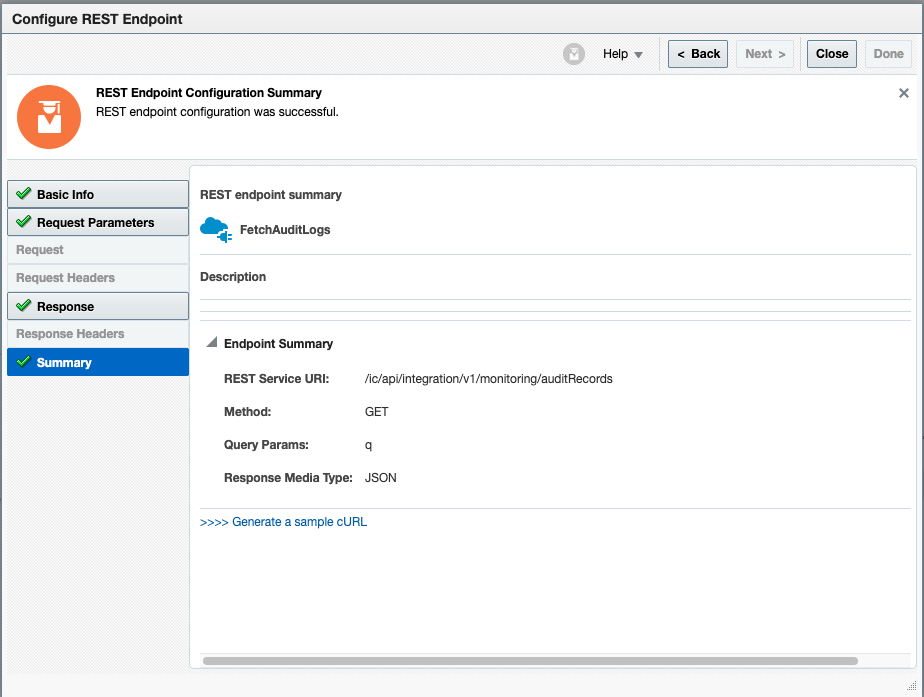Open the Help dropdown menu
Image resolution: width=924 pixels, height=697 pixels.
[622, 53]
